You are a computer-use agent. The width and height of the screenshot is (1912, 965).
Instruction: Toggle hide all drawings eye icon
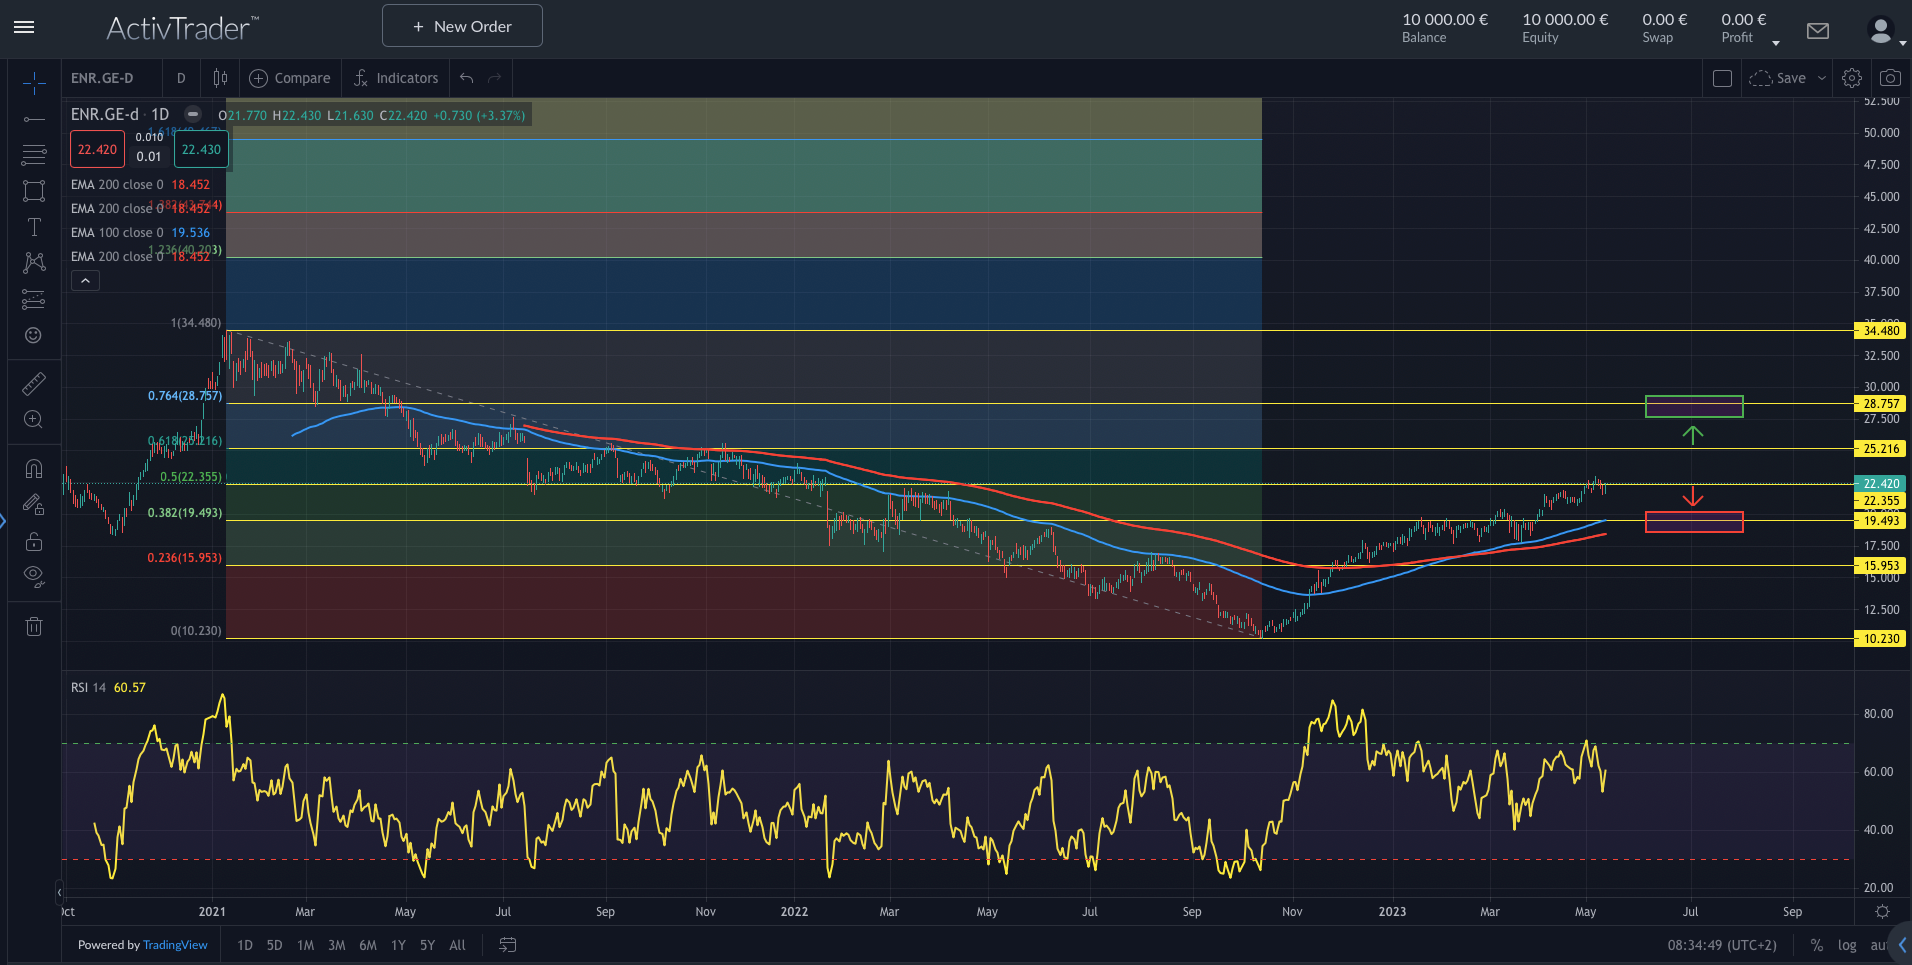pyautogui.click(x=34, y=575)
